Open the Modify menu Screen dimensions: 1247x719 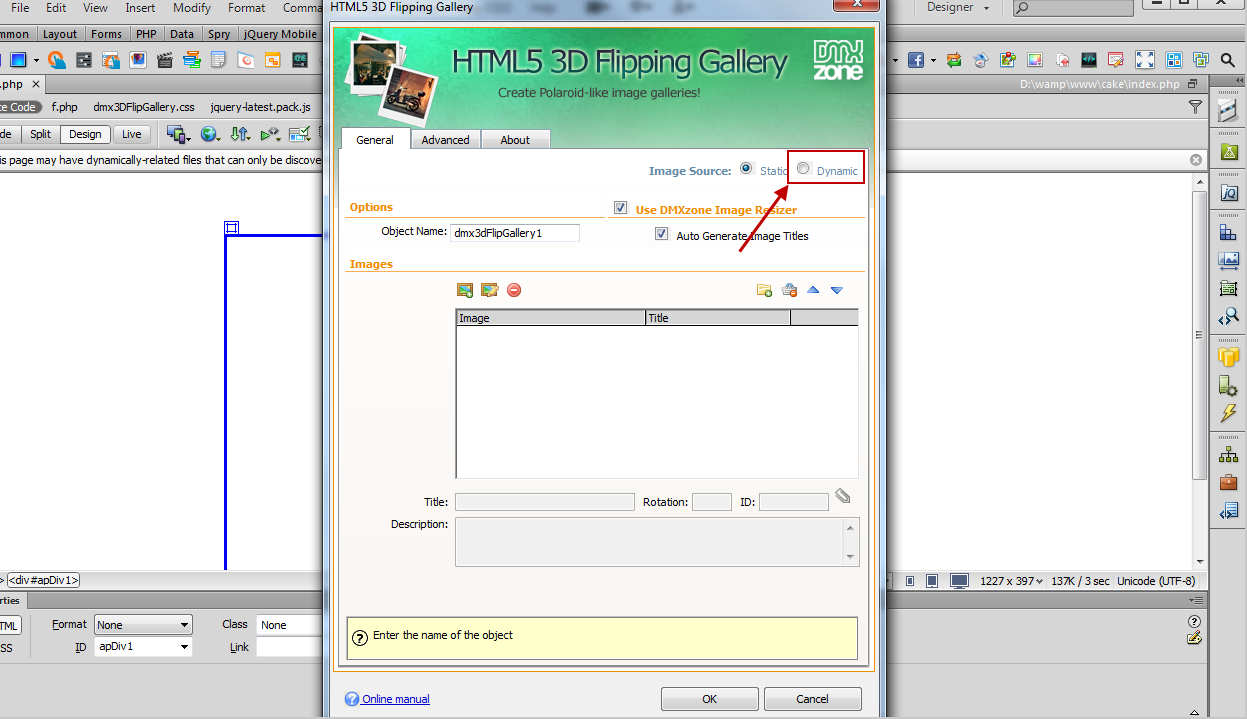[x=192, y=7]
